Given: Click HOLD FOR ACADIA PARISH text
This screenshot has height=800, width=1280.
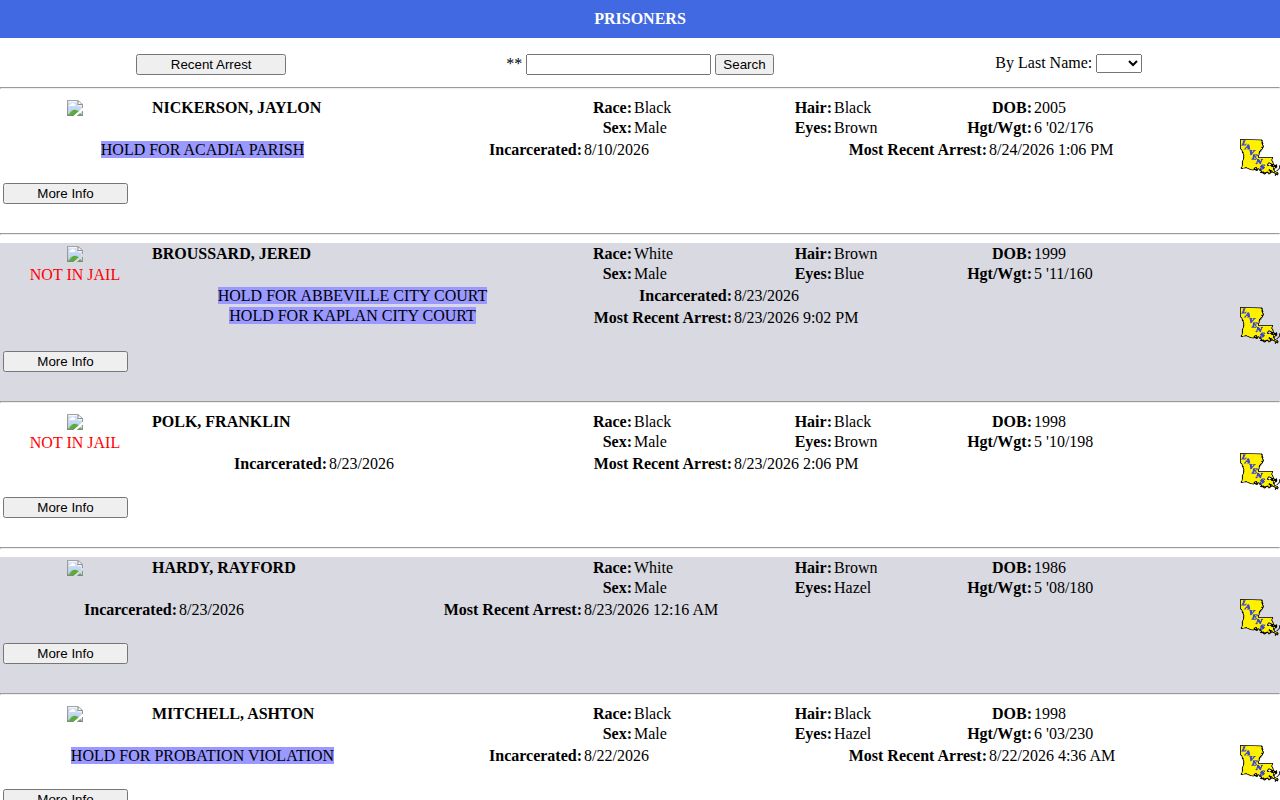Looking at the screenshot, I should [x=202, y=150].
